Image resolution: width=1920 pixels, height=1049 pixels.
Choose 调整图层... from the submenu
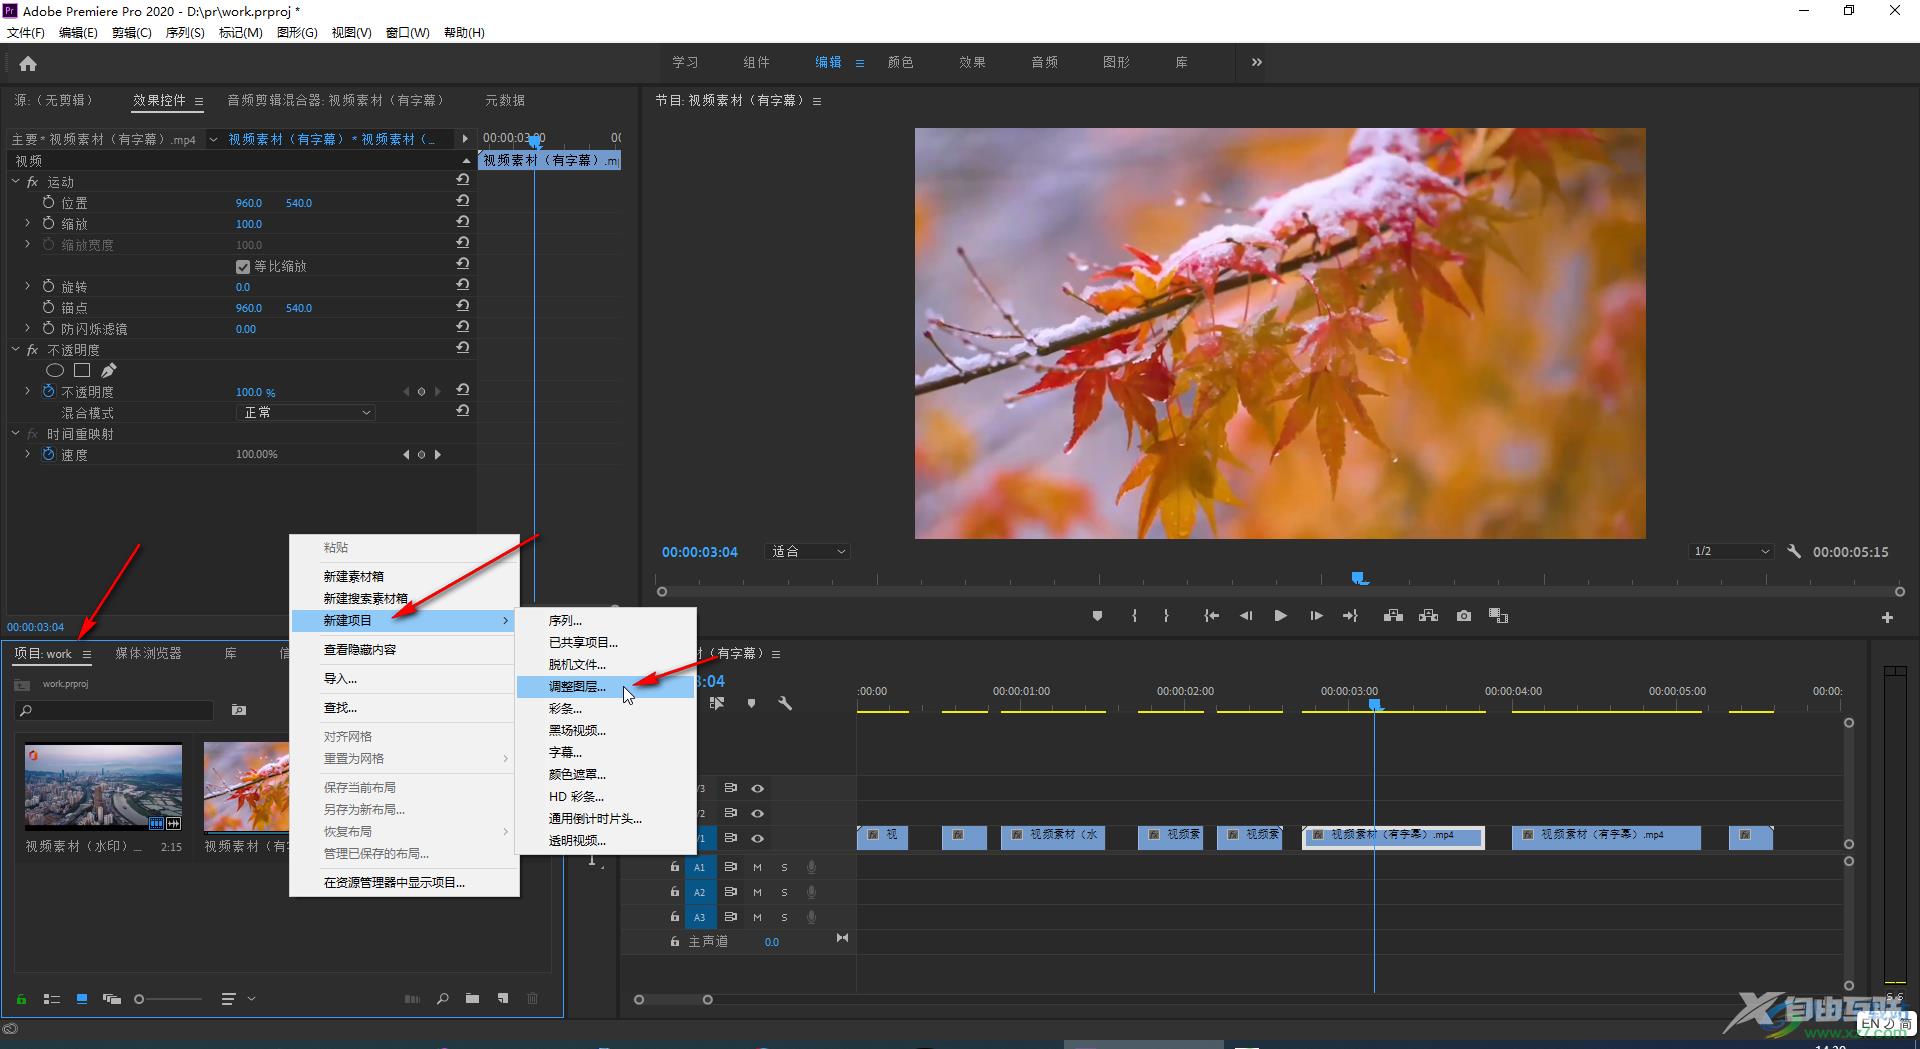pyautogui.click(x=606, y=686)
